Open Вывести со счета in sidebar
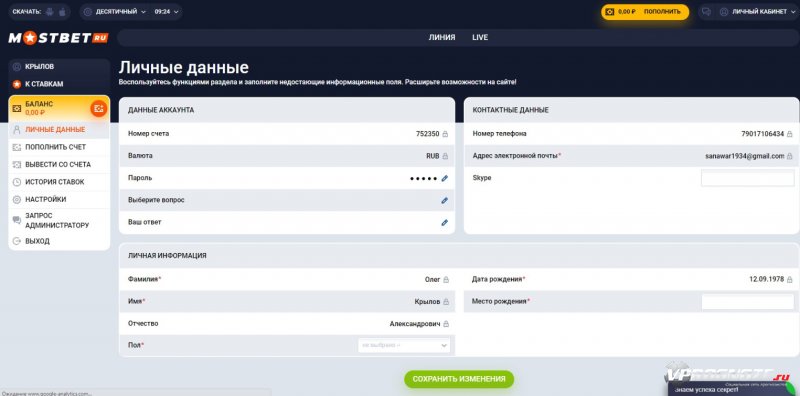Screen dimensions: 800x396 pyautogui.click(x=59, y=164)
